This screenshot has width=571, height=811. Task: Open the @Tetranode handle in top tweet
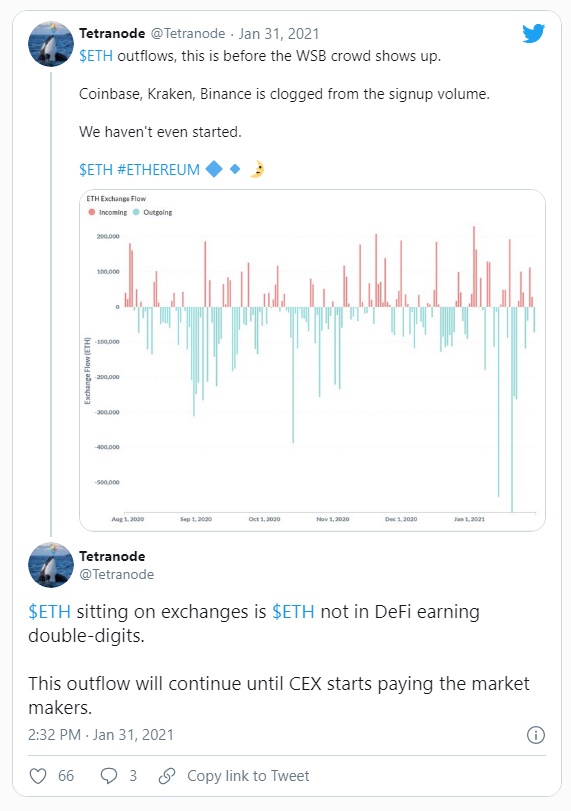click(188, 34)
